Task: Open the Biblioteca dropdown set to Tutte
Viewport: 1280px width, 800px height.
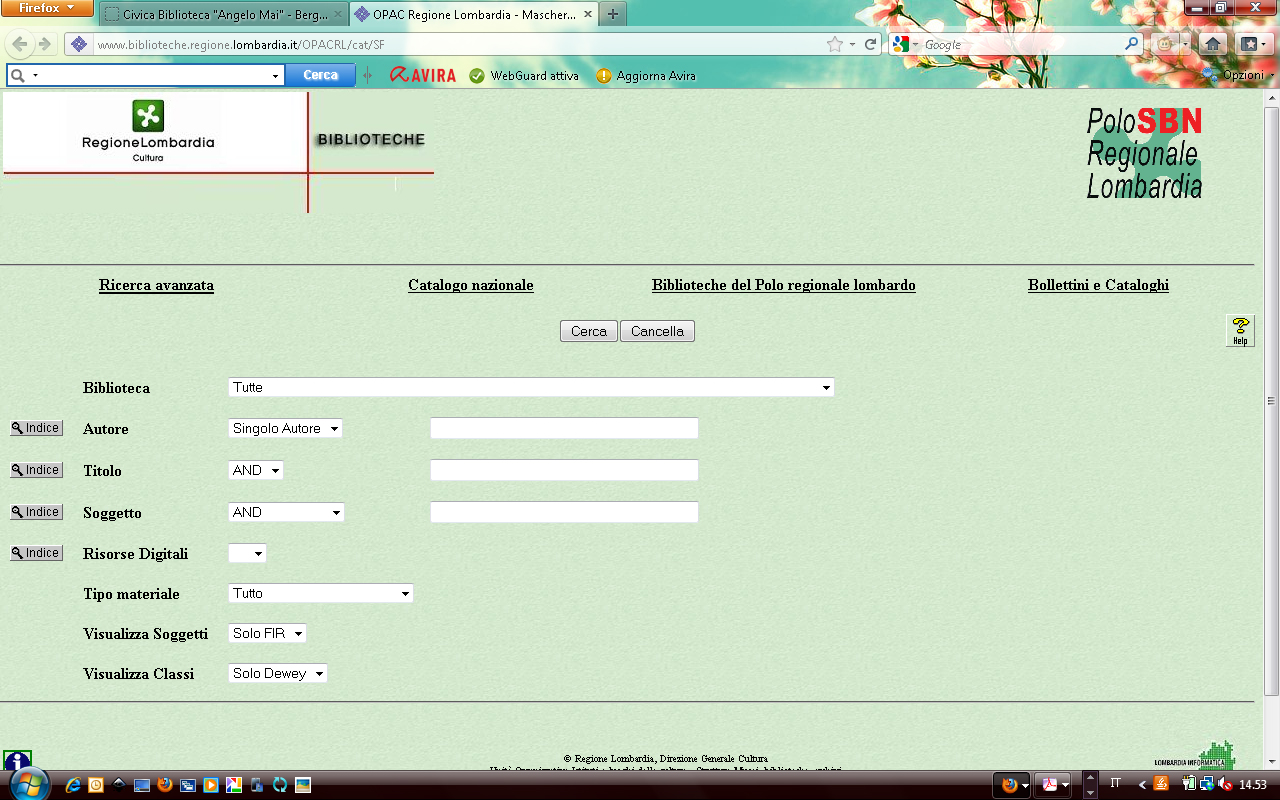Action: [531, 387]
